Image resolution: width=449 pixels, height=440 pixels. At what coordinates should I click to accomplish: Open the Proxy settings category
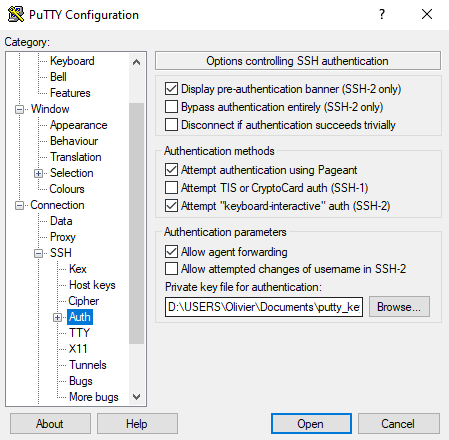tap(63, 237)
